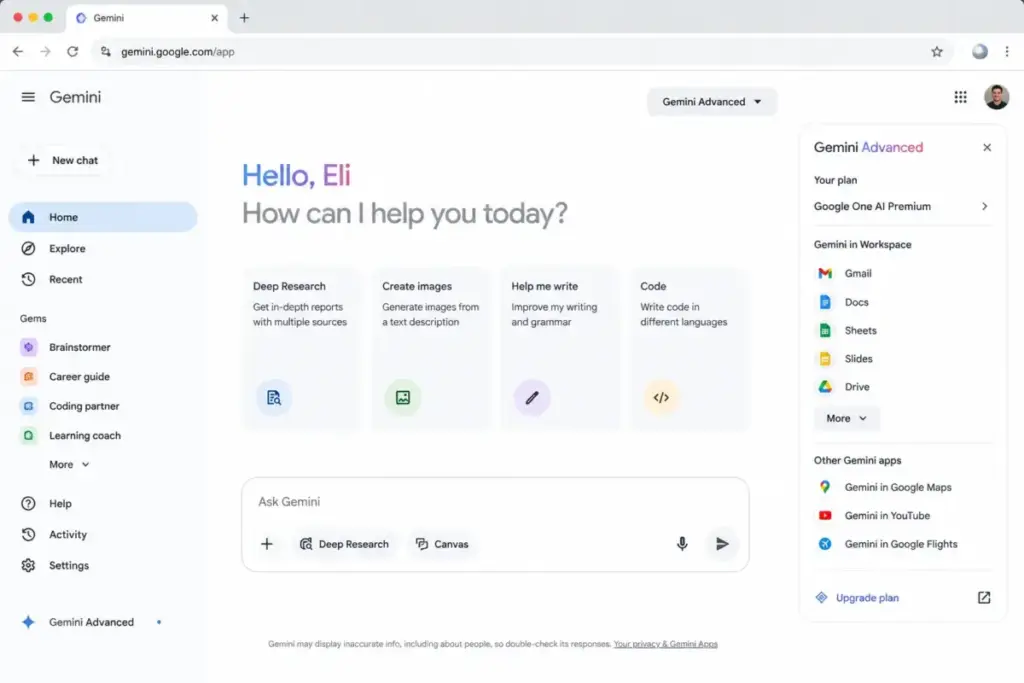Image resolution: width=1024 pixels, height=683 pixels.
Task: Select the Code suggestion card
Action: coord(689,349)
